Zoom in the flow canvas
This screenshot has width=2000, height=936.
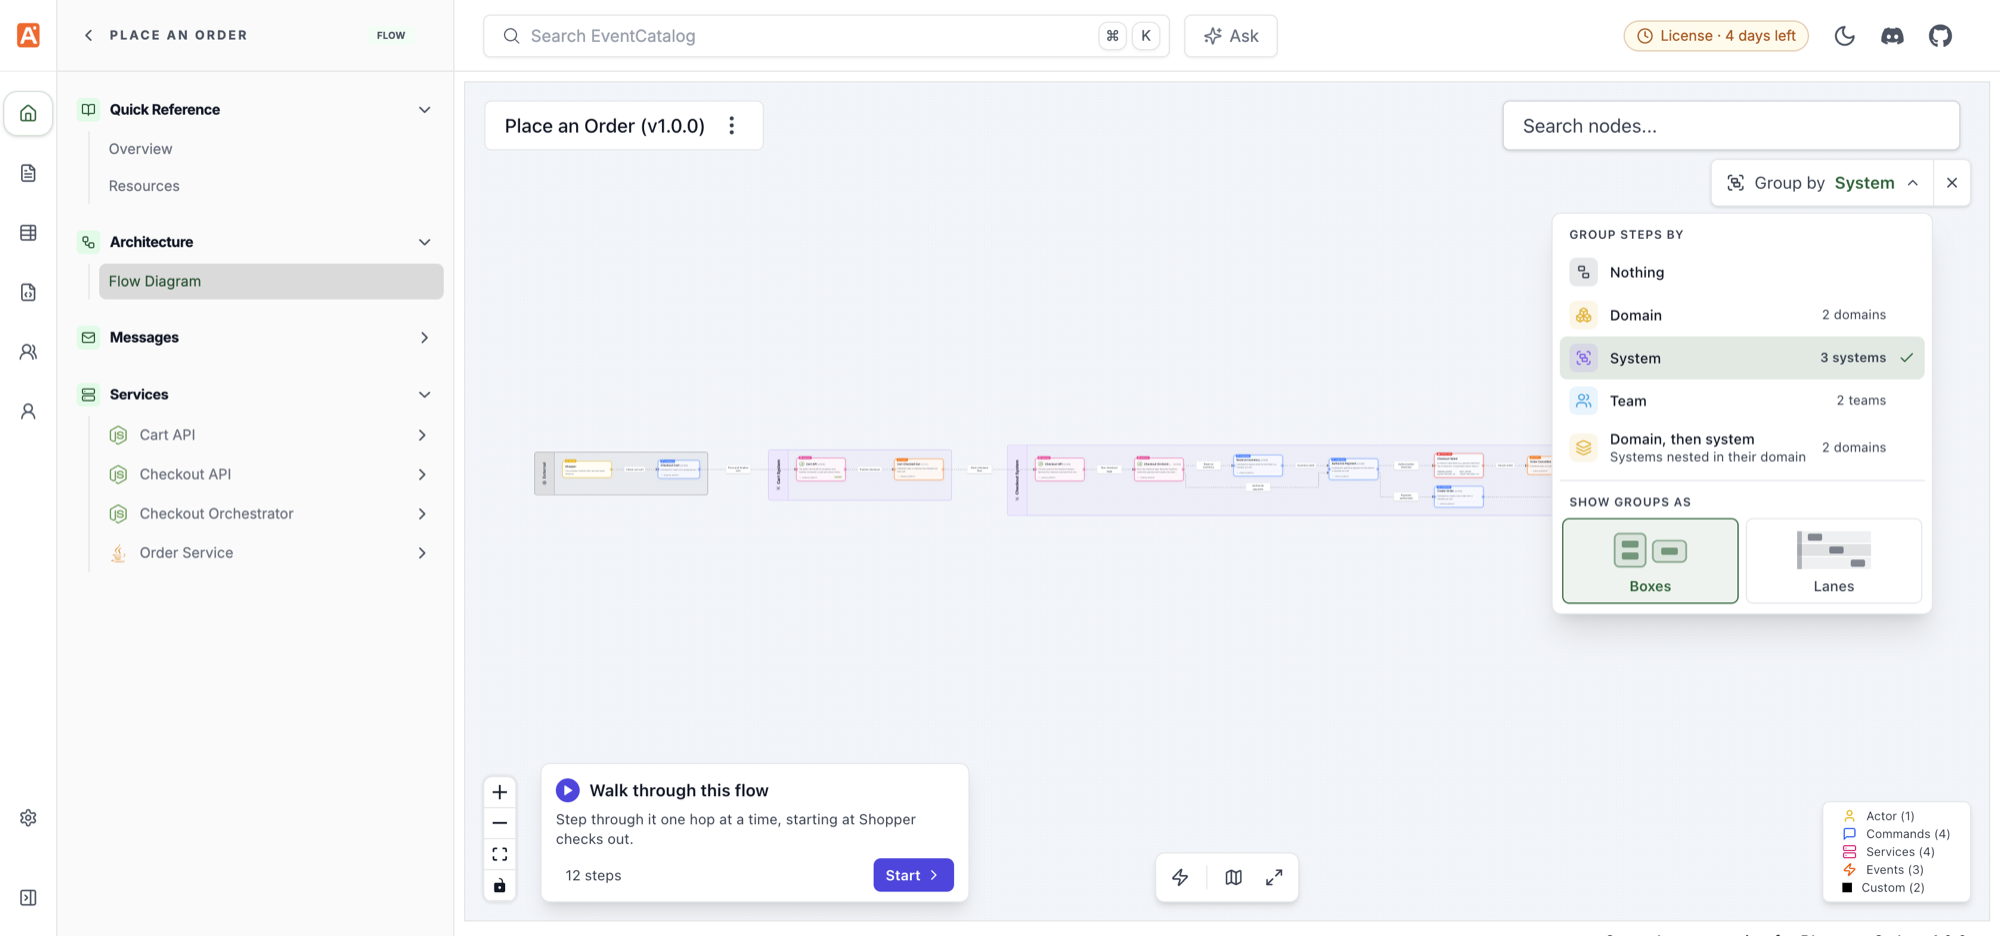click(500, 792)
